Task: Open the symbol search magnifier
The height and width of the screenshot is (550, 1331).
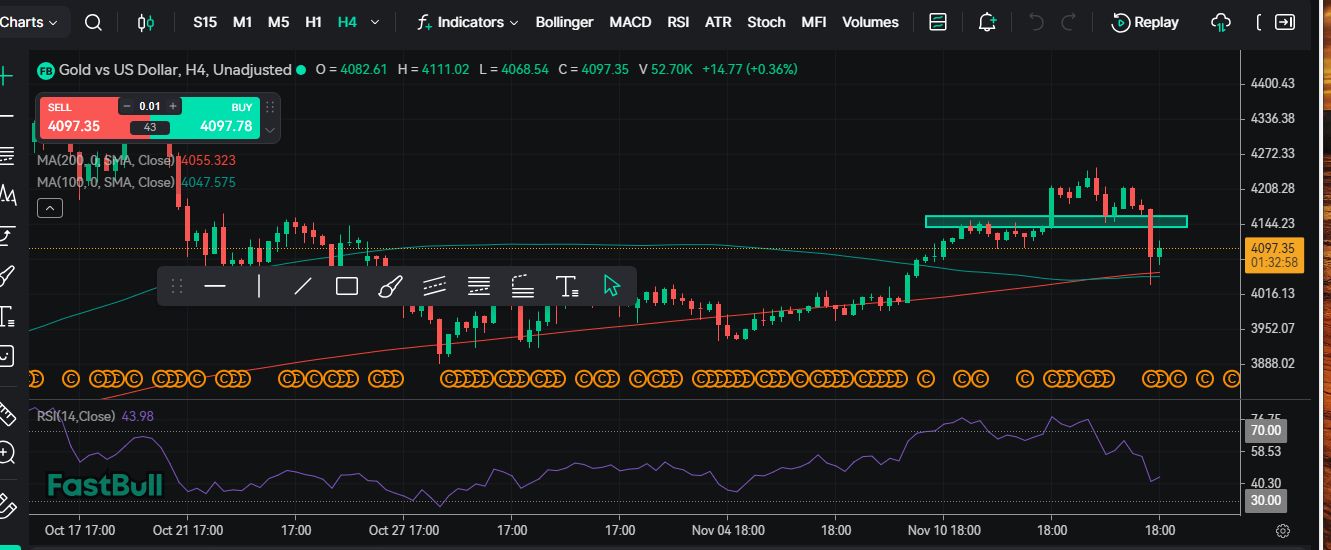Action: (93, 22)
